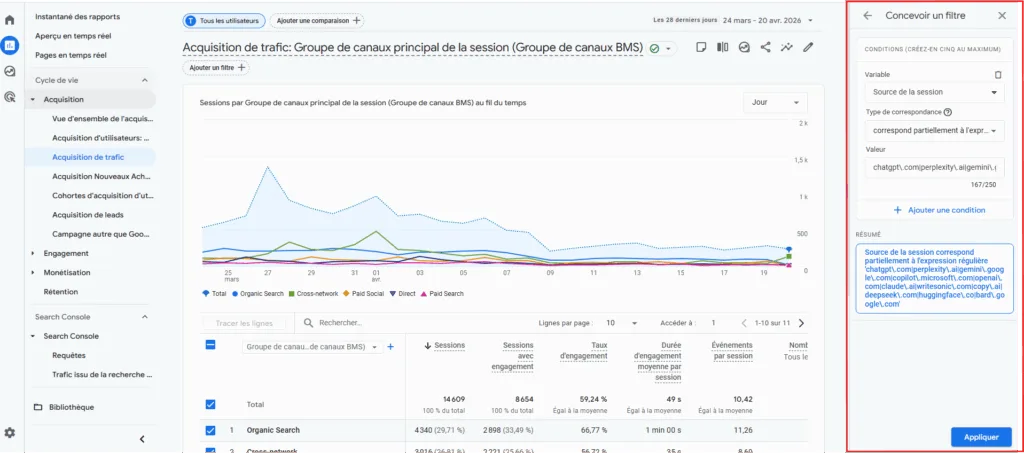Uncheck the Organic Search row checkbox
1024x453 pixels.
[210, 430]
